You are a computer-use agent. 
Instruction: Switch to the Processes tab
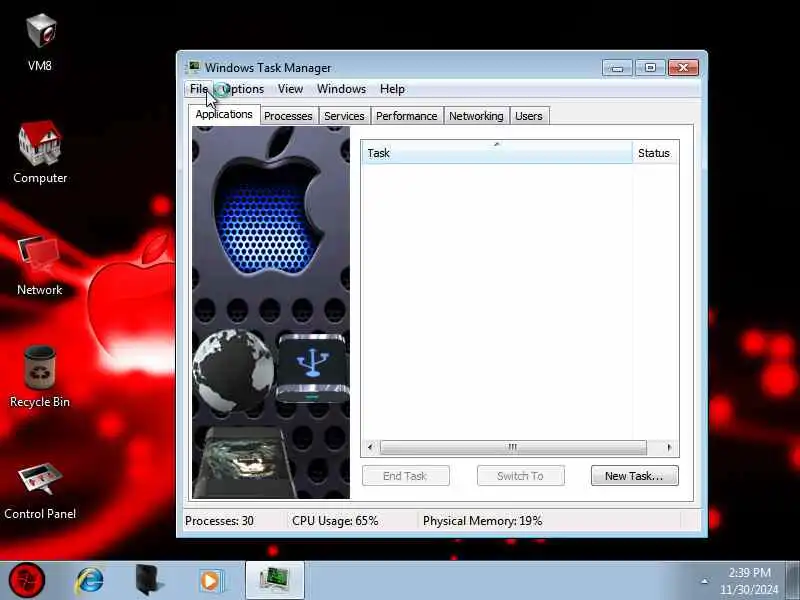tap(288, 116)
